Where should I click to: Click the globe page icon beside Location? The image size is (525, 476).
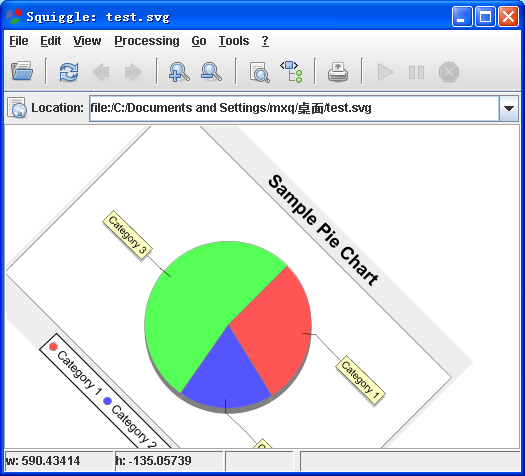coord(17,108)
